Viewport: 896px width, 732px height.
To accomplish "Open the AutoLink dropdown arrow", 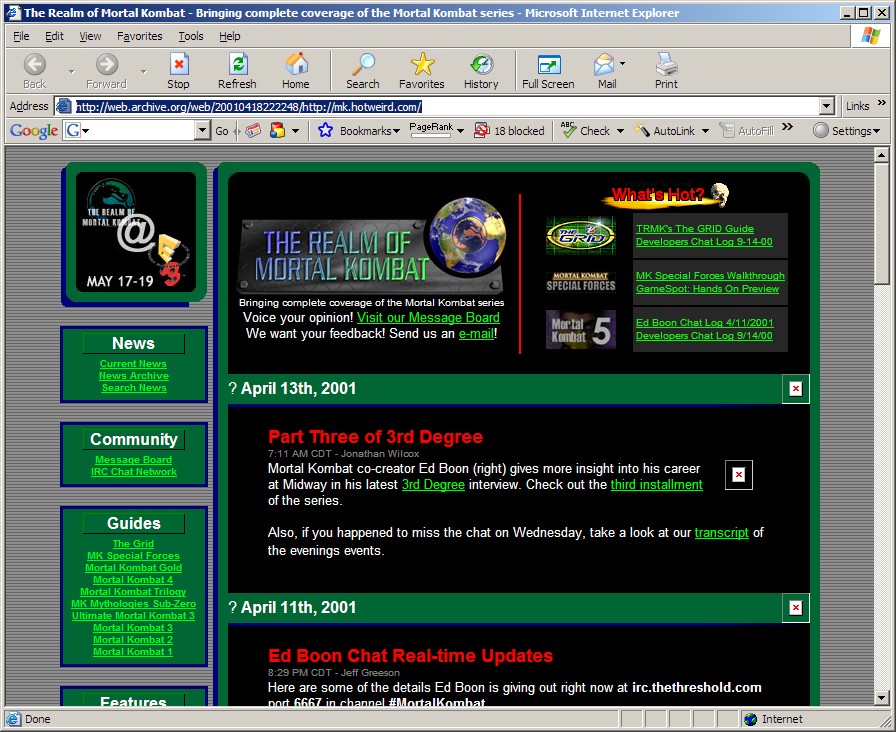I will 706,131.
